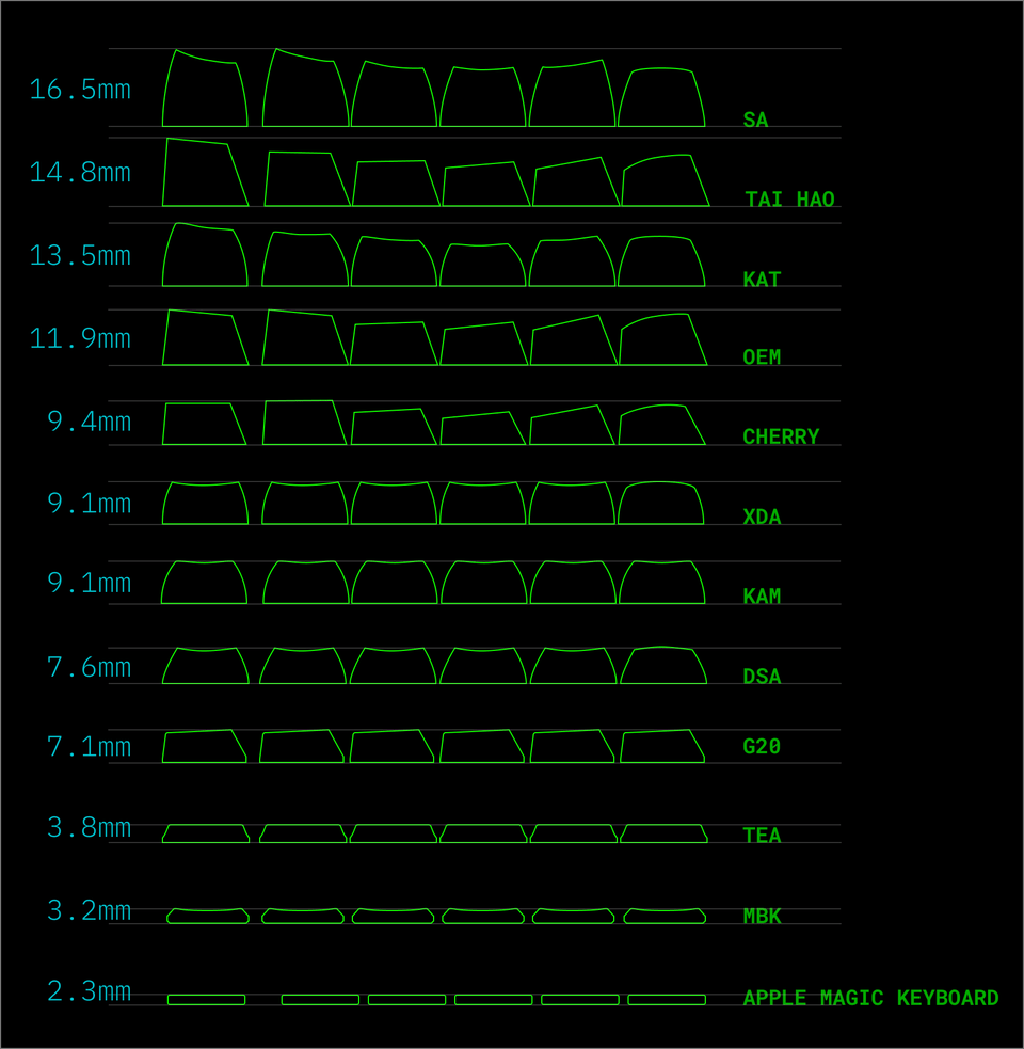The image size is (1024, 1049).
Task: Select the 9.4mm height value
Action: pos(89,422)
